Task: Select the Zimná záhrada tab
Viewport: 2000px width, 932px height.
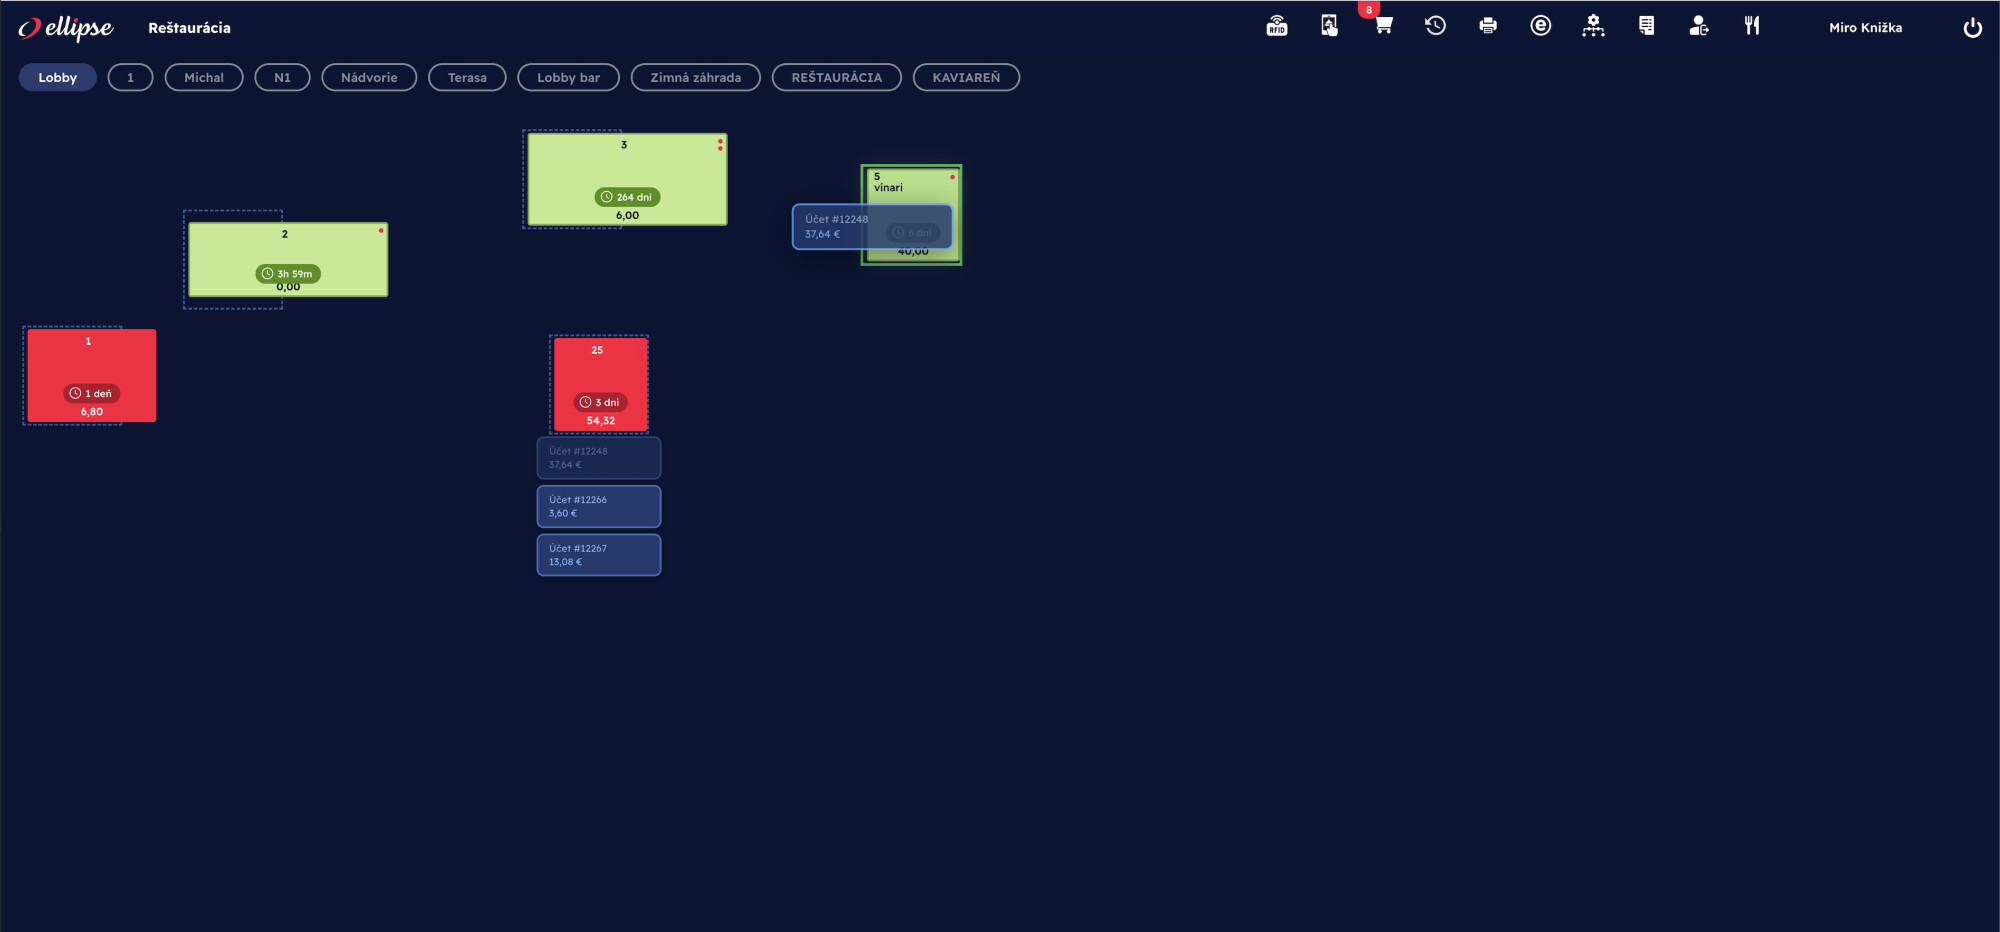Action: (695, 78)
